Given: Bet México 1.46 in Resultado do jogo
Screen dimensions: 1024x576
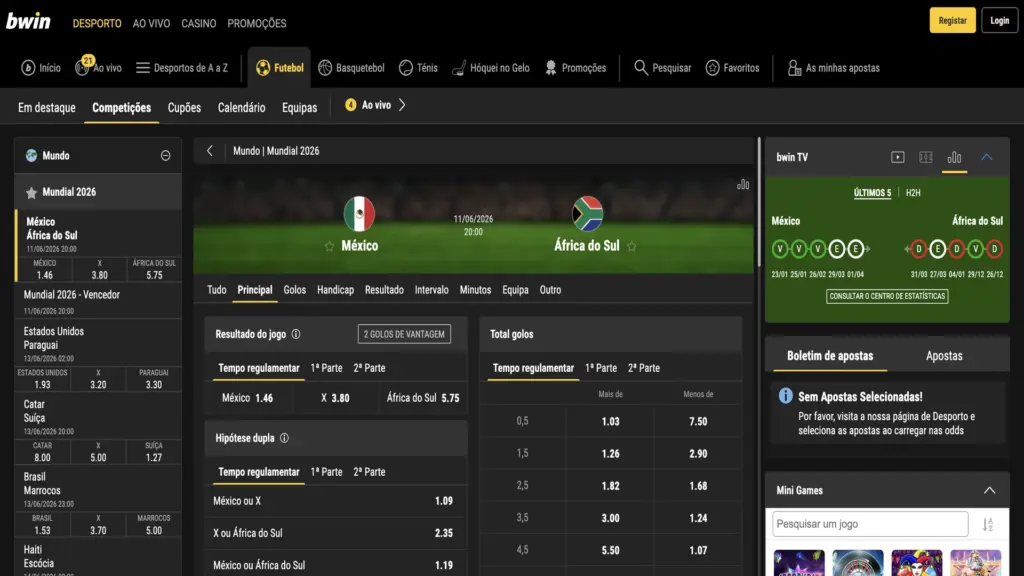Looking at the screenshot, I should (248, 398).
